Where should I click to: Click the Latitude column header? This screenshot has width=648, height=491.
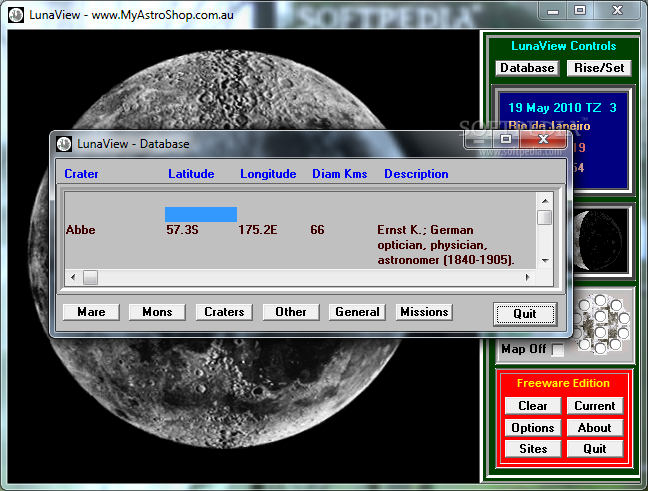[191, 174]
